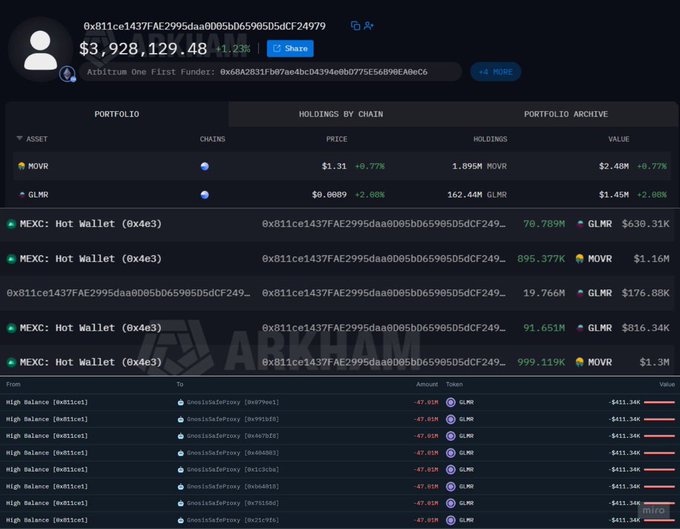Image resolution: width=680 pixels, height=529 pixels.
Task: Click the GLMR token icon in the 91.651M row
Action: pyautogui.click(x=580, y=328)
